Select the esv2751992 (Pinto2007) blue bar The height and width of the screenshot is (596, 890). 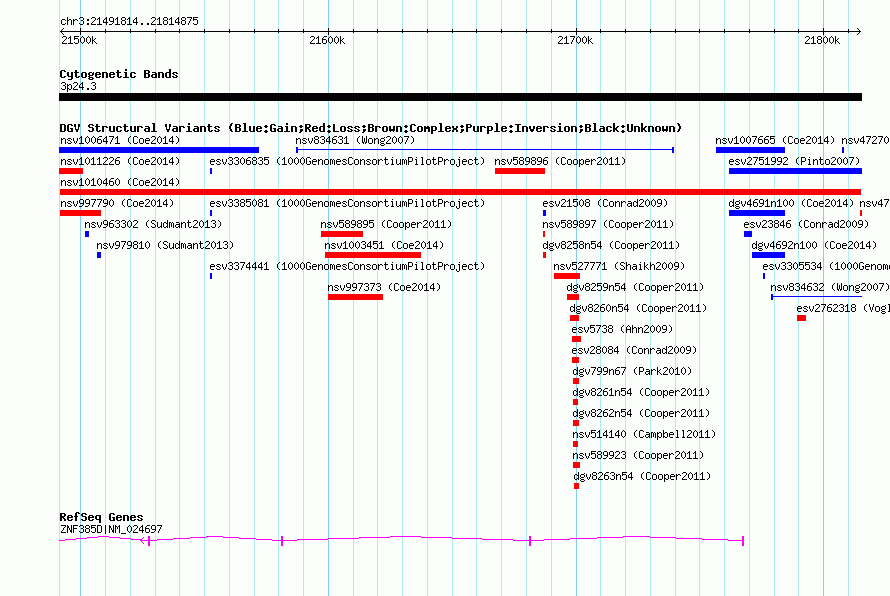pyautogui.click(x=795, y=171)
